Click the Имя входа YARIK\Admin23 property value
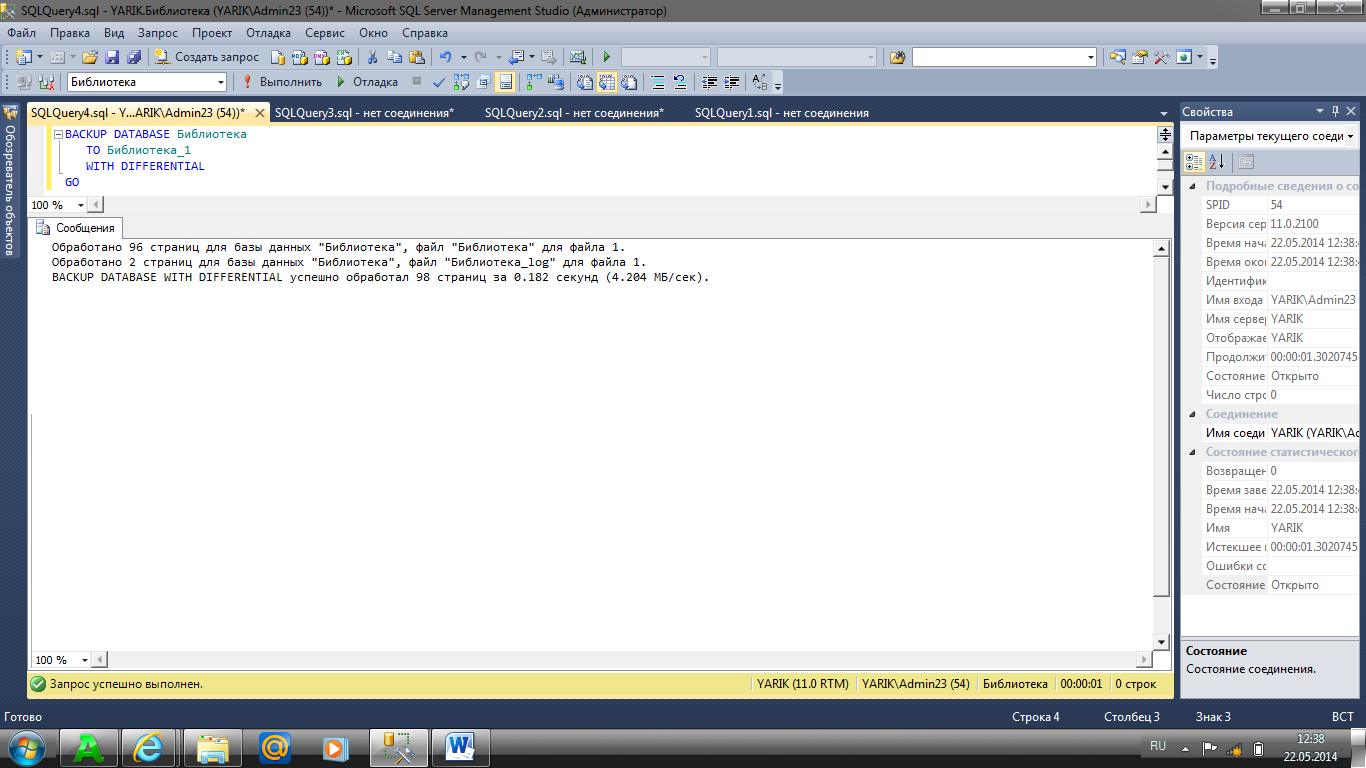Viewport: 1366px width, 768px height. (x=1313, y=300)
